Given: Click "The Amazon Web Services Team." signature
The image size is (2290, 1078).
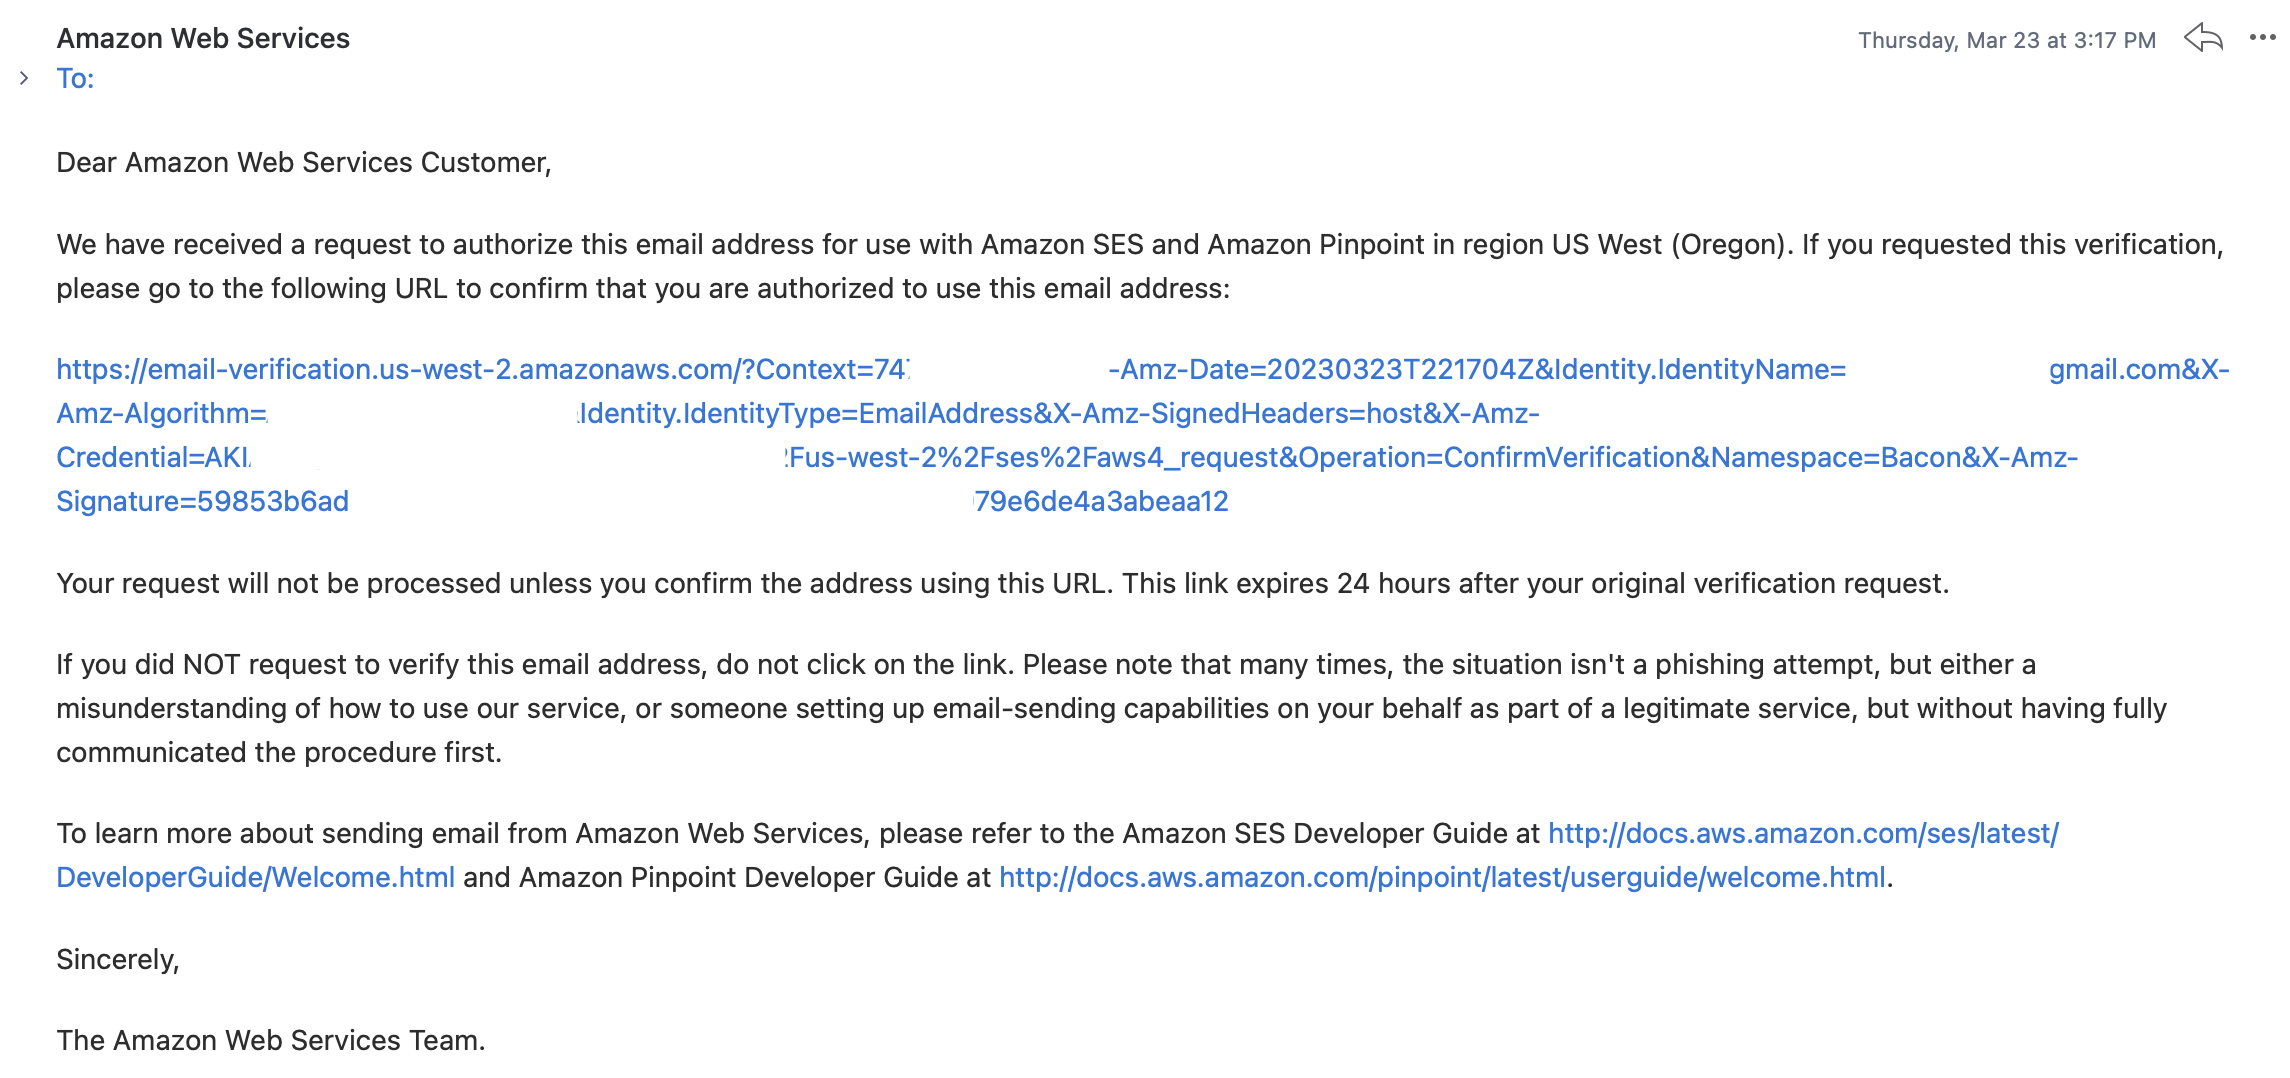Looking at the screenshot, I should click(x=270, y=1040).
